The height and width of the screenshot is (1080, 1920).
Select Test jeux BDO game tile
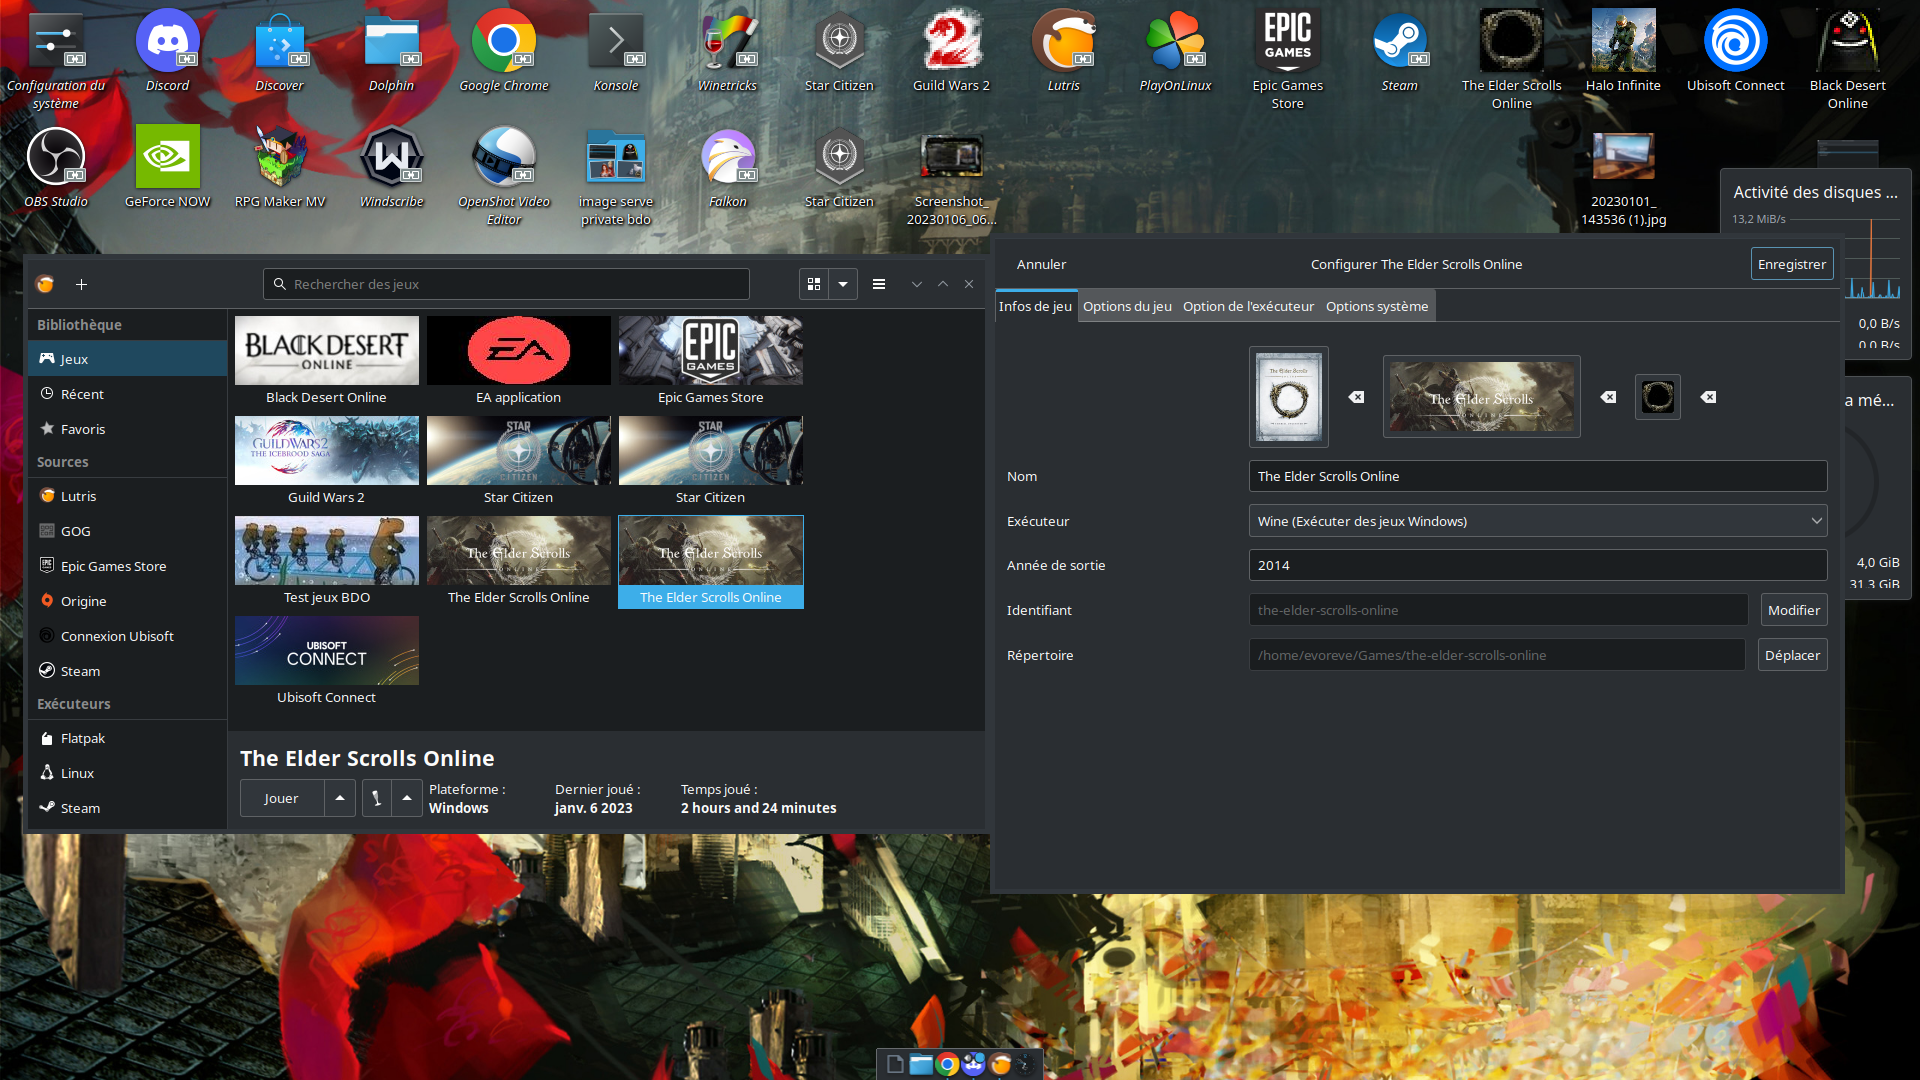click(327, 561)
